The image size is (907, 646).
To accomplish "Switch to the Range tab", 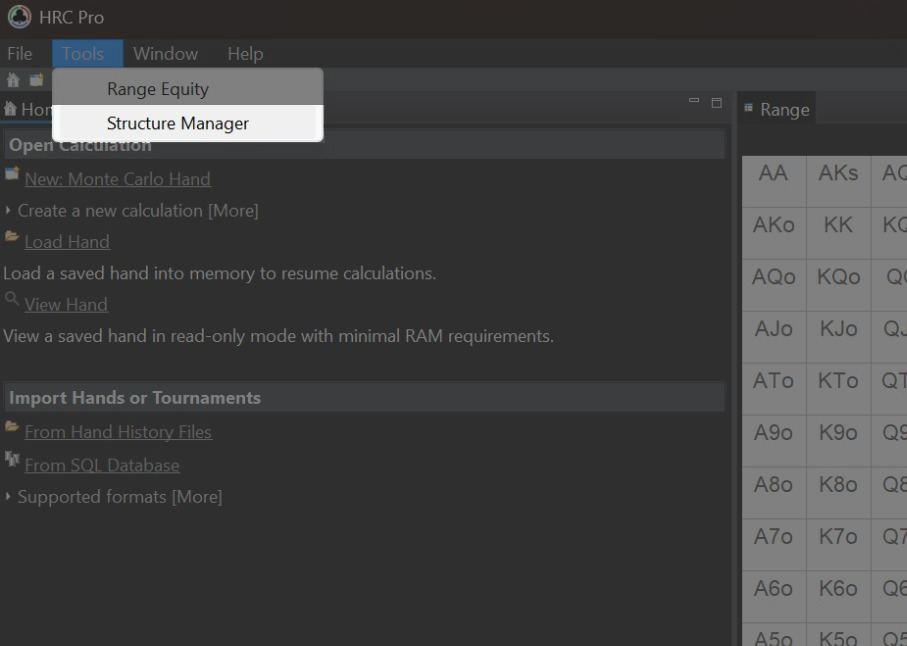I will (x=784, y=110).
